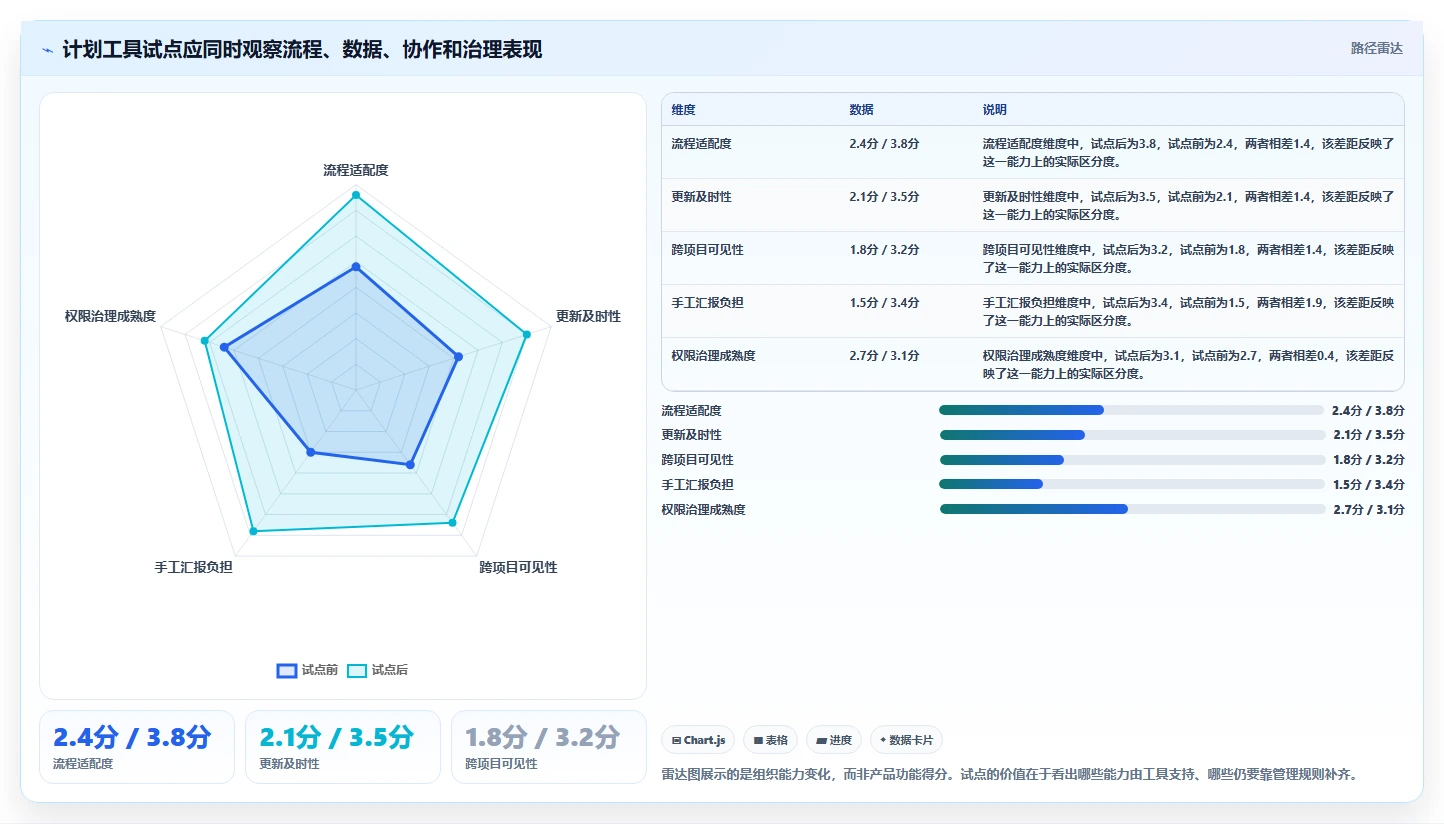Click 试点前 data point on 手工汇报负担 axis
Image resolution: width=1444 pixels, height=824 pixels.
point(310,452)
